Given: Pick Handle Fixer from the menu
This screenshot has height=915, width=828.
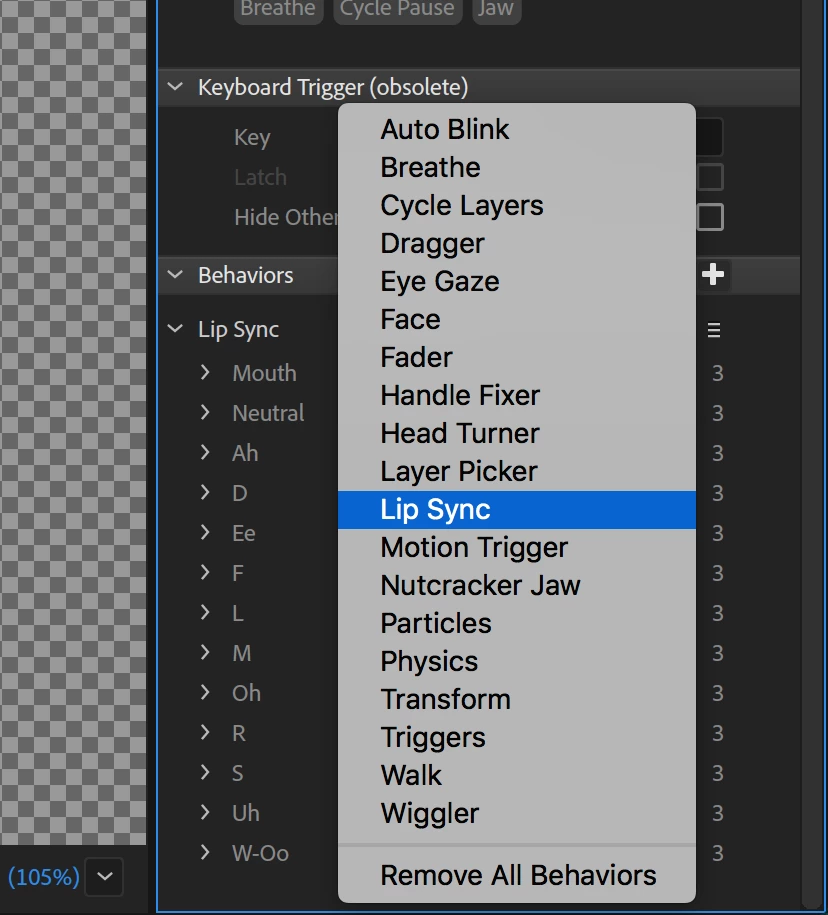Looking at the screenshot, I should 516,395.
